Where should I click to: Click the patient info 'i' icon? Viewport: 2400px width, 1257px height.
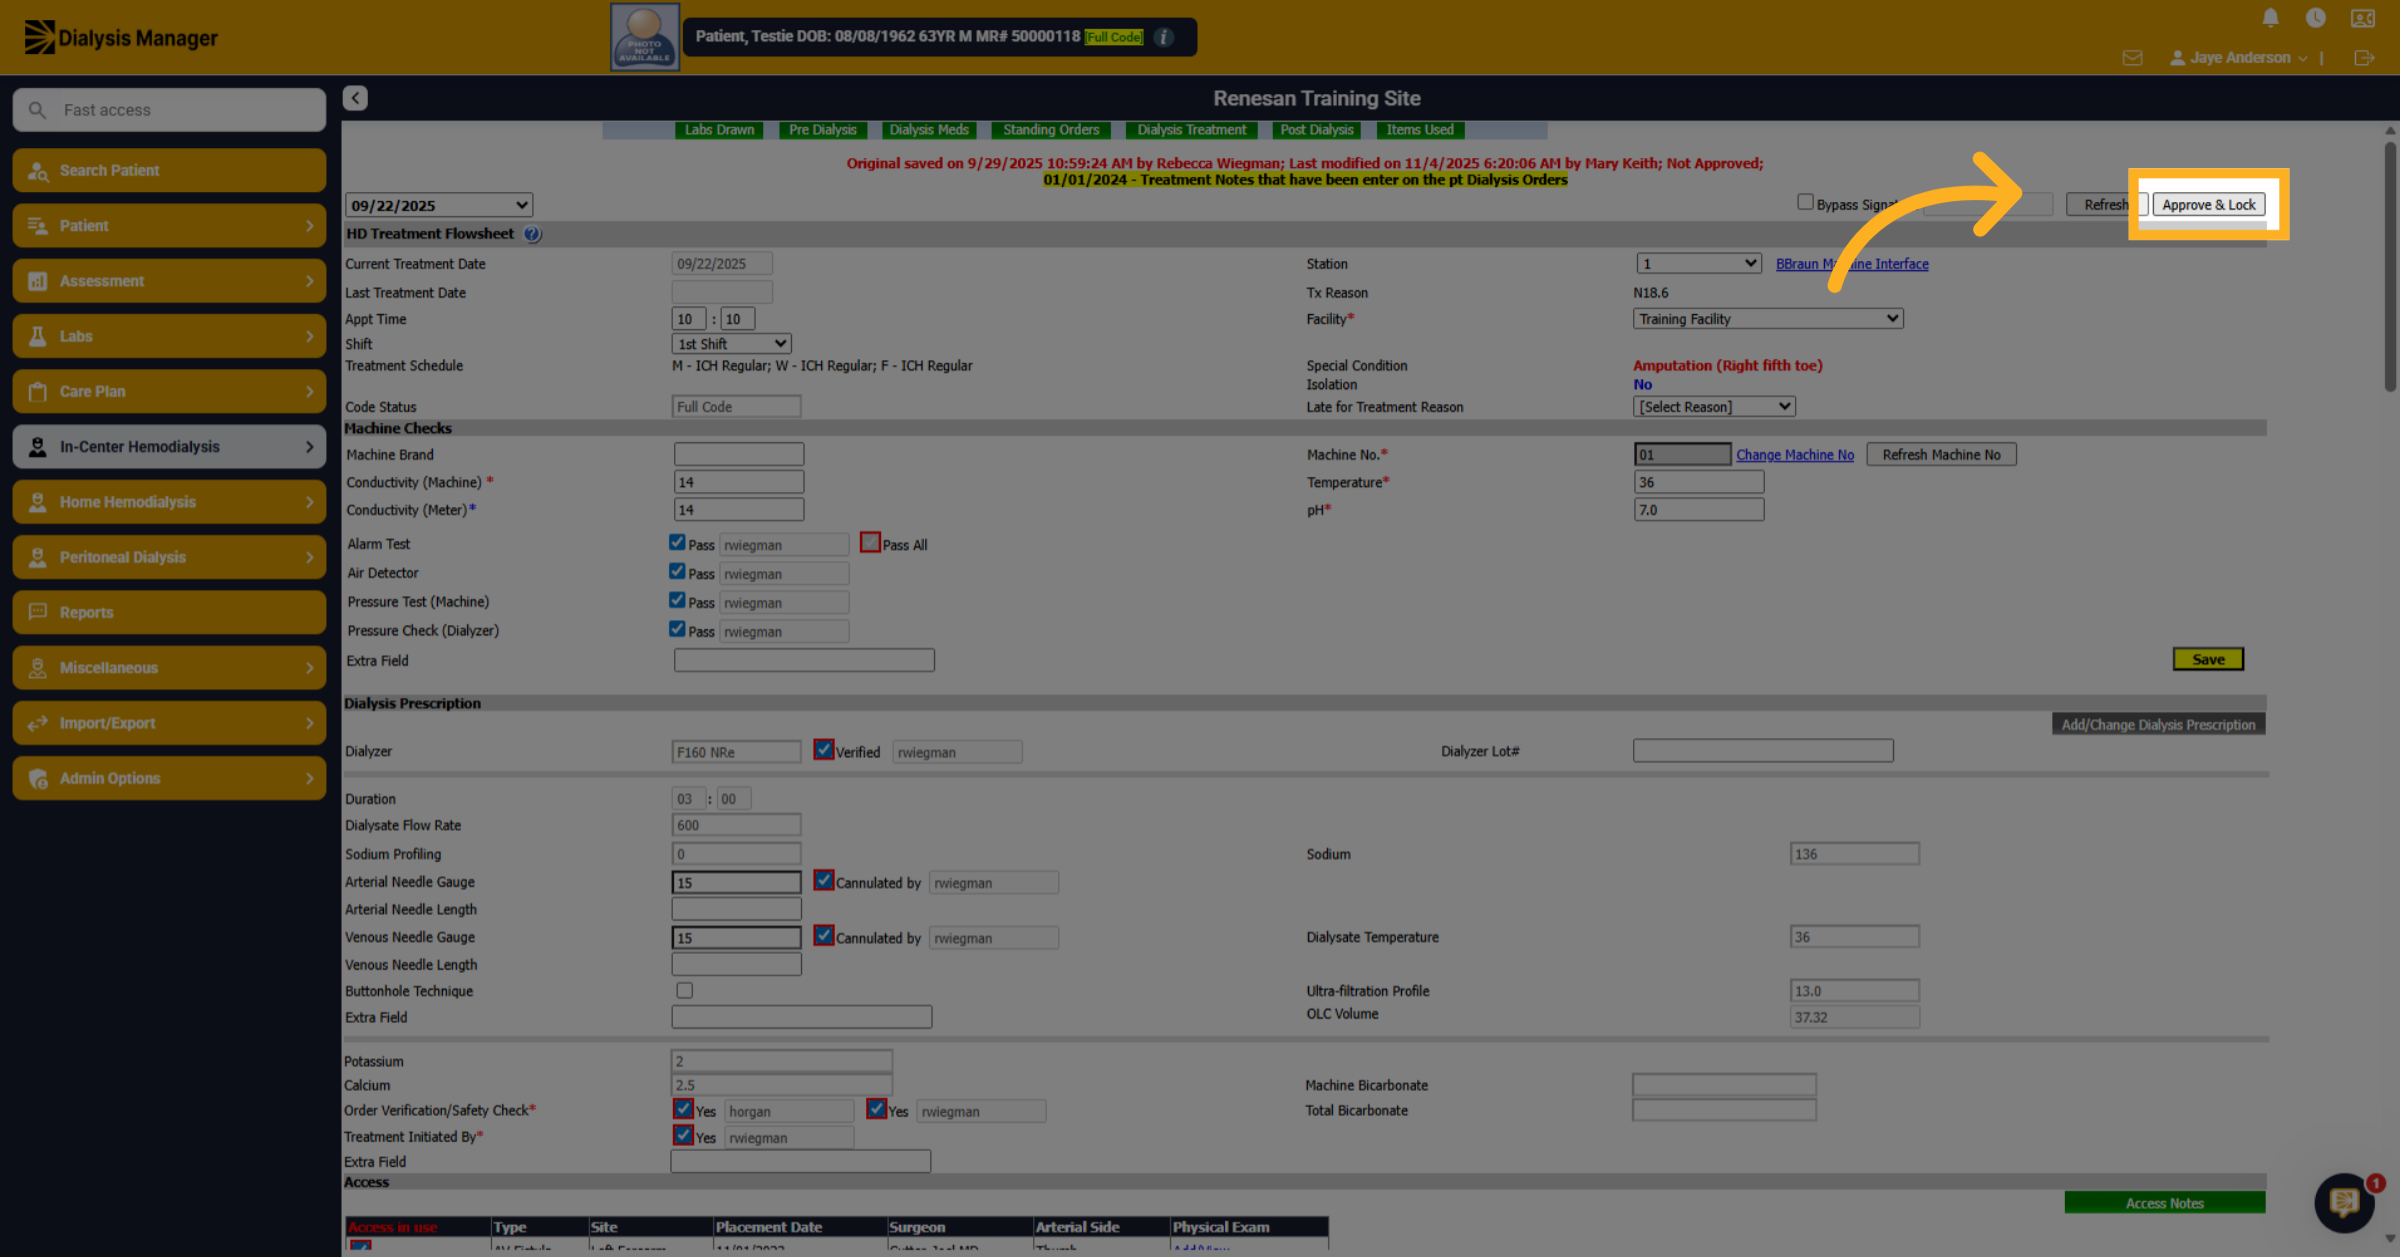click(1163, 37)
